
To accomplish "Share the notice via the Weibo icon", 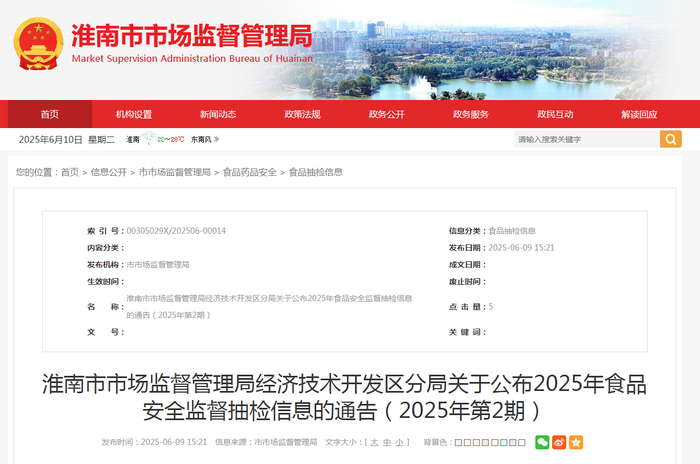I will [x=559, y=442].
